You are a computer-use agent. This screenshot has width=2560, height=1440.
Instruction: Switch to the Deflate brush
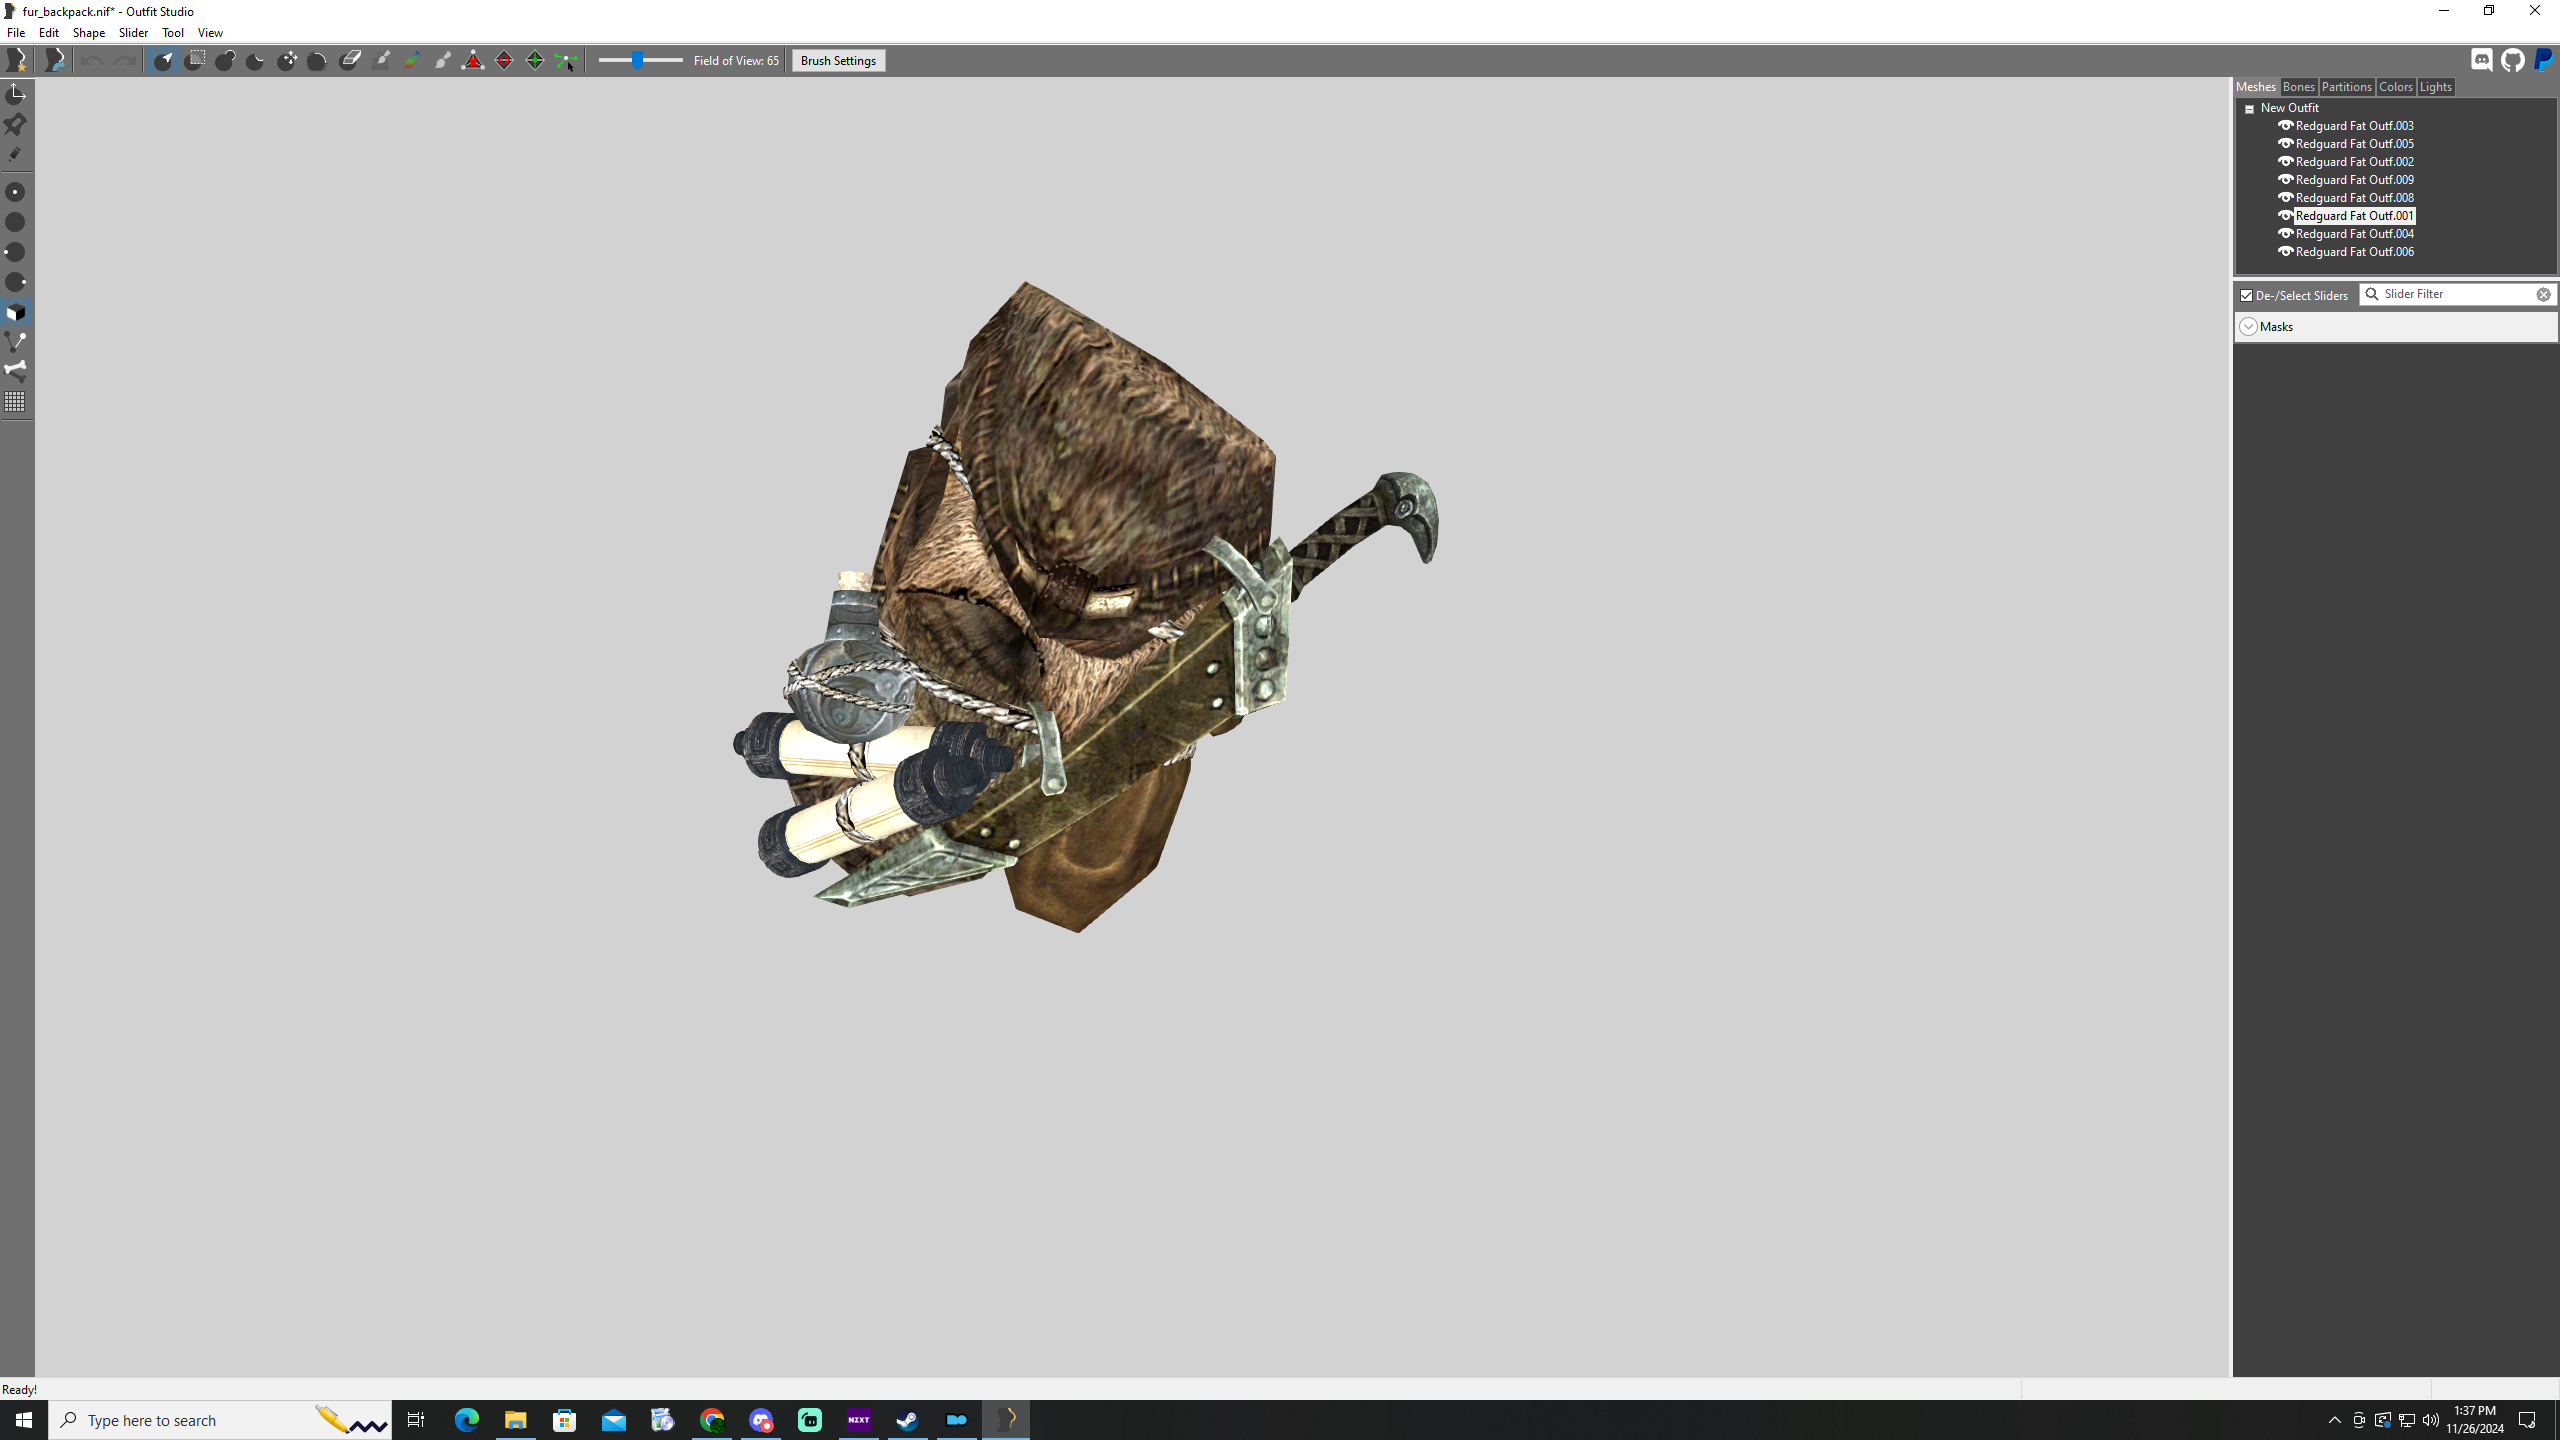(256, 60)
